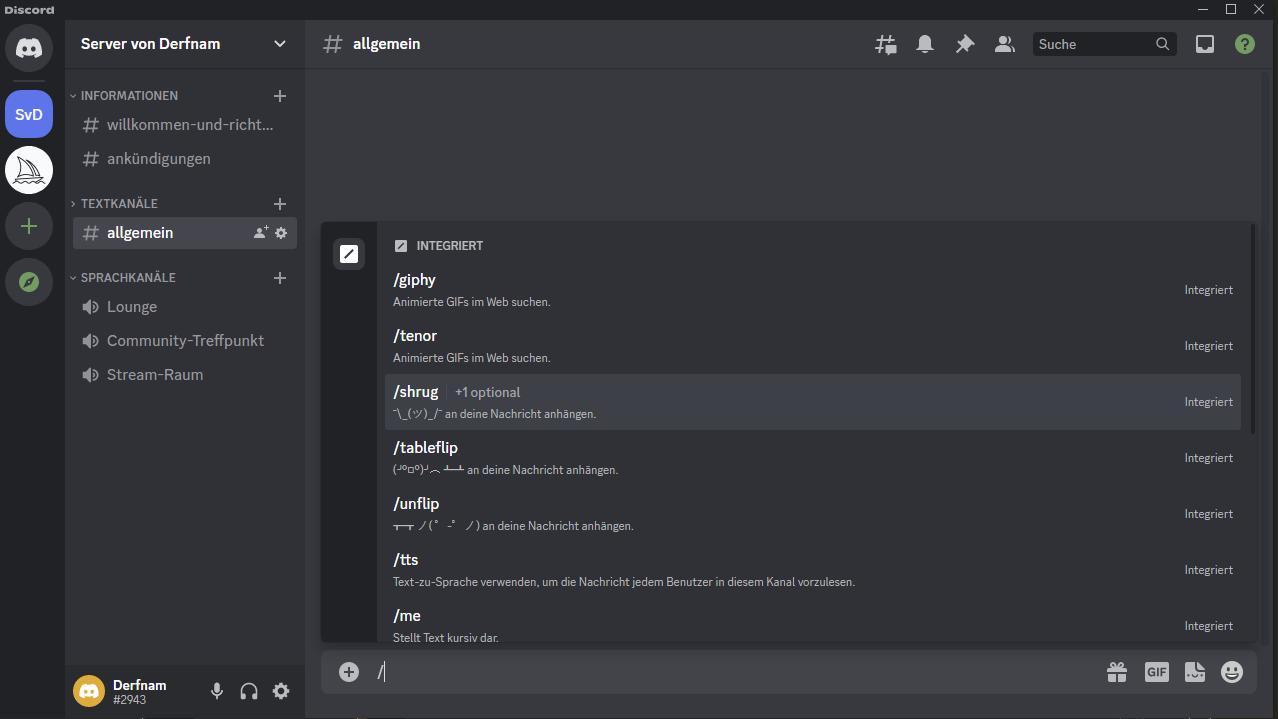
Task: Create channel in TEXTKANÄLE category
Action: [280, 204]
